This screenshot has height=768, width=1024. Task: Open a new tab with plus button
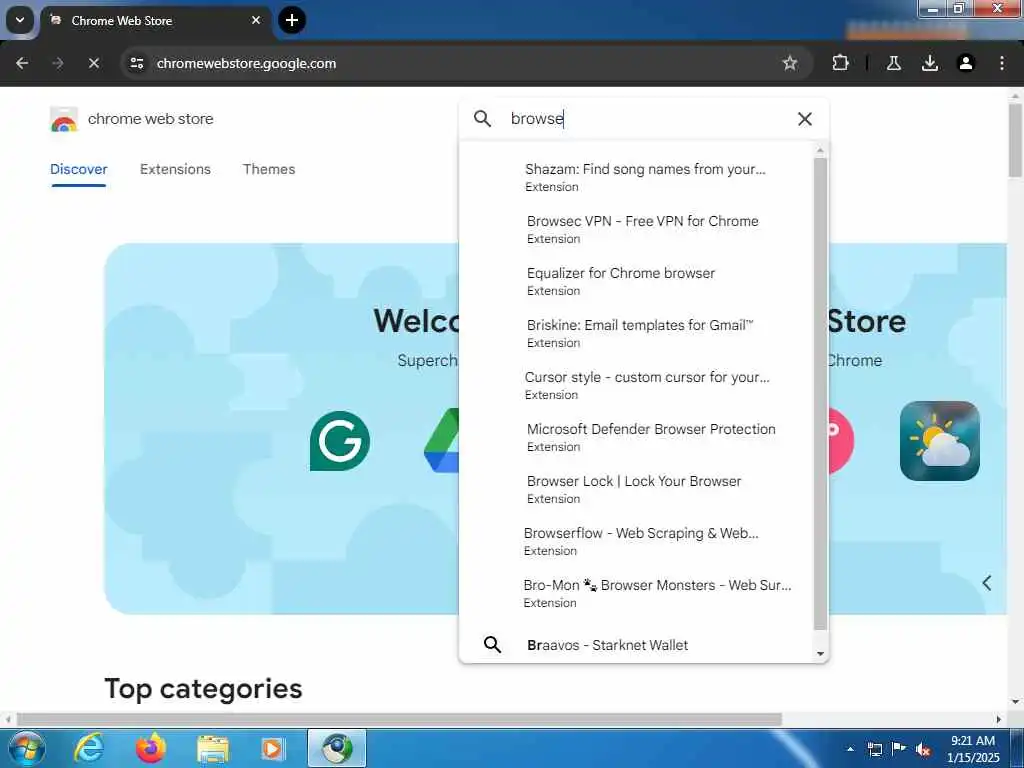pos(292,20)
